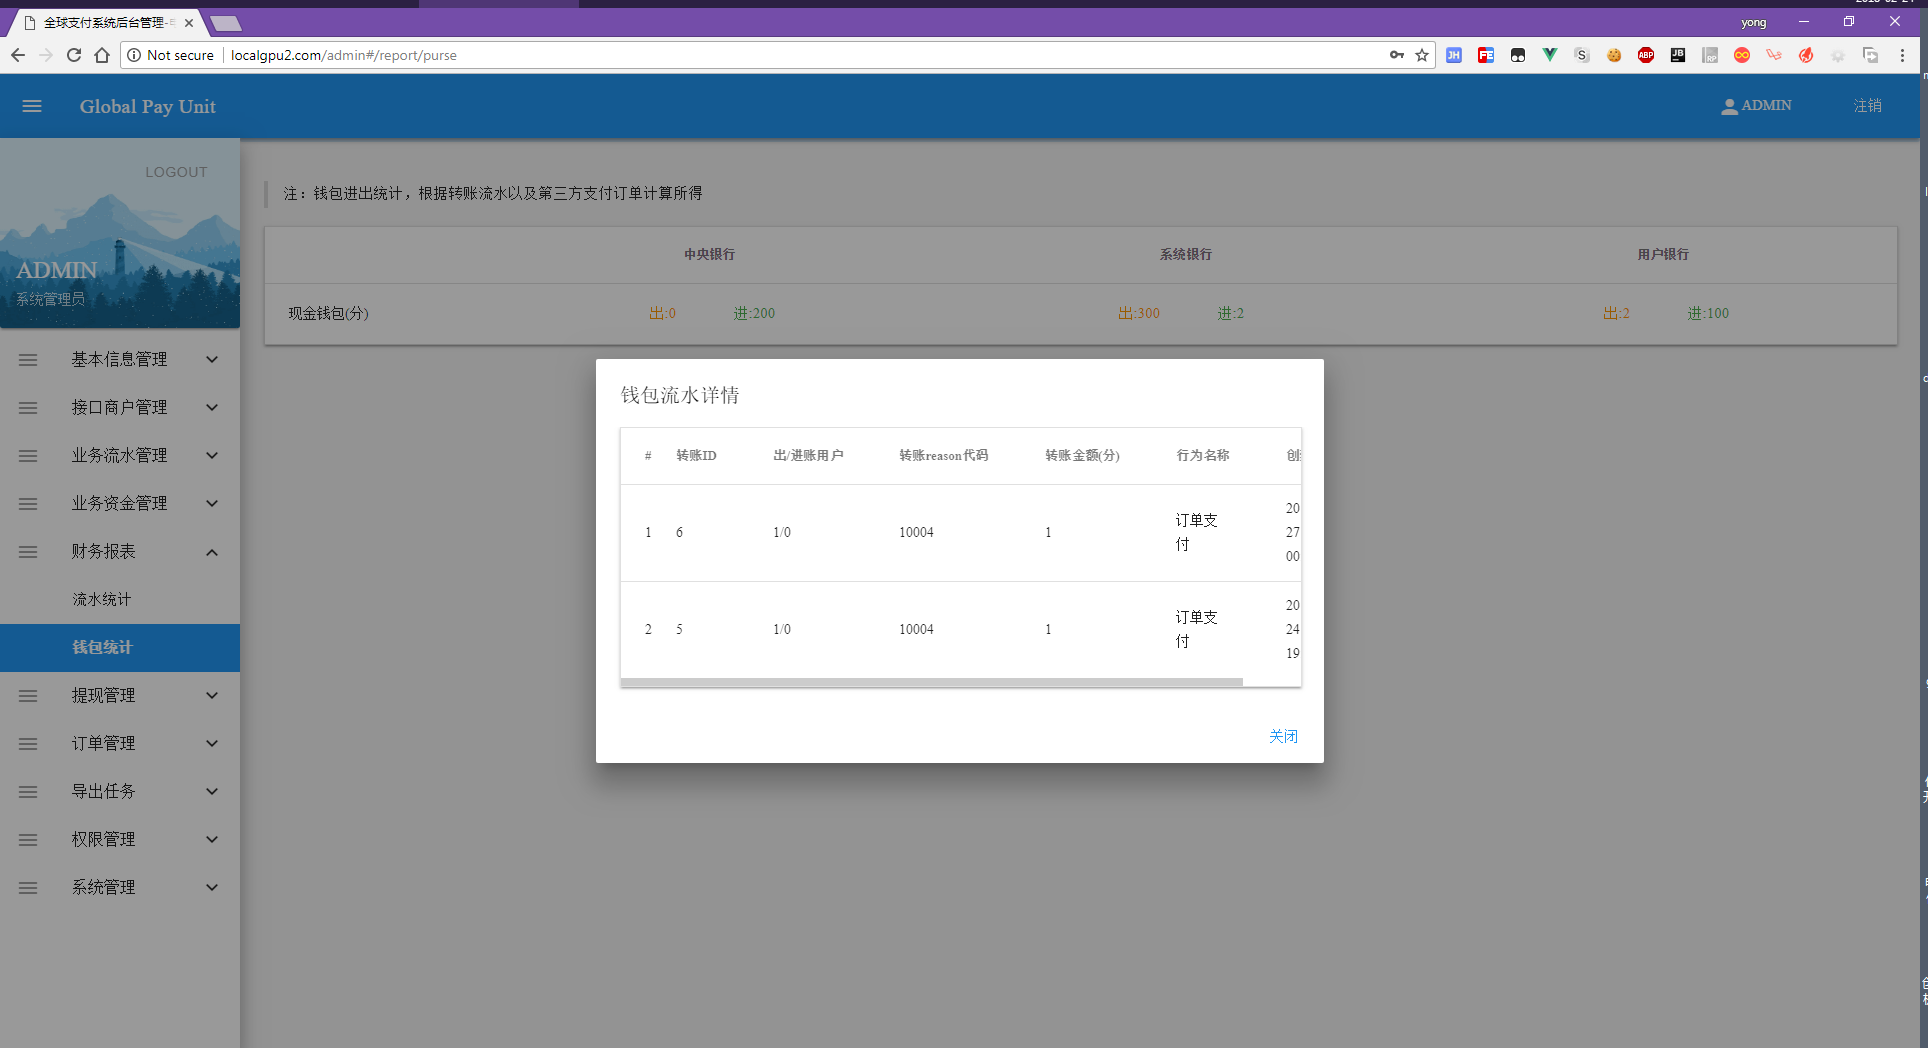The width and height of the screenshot is (1928, 1048).
Task: Click the Not secure site info icon
Action: (134, 55)
